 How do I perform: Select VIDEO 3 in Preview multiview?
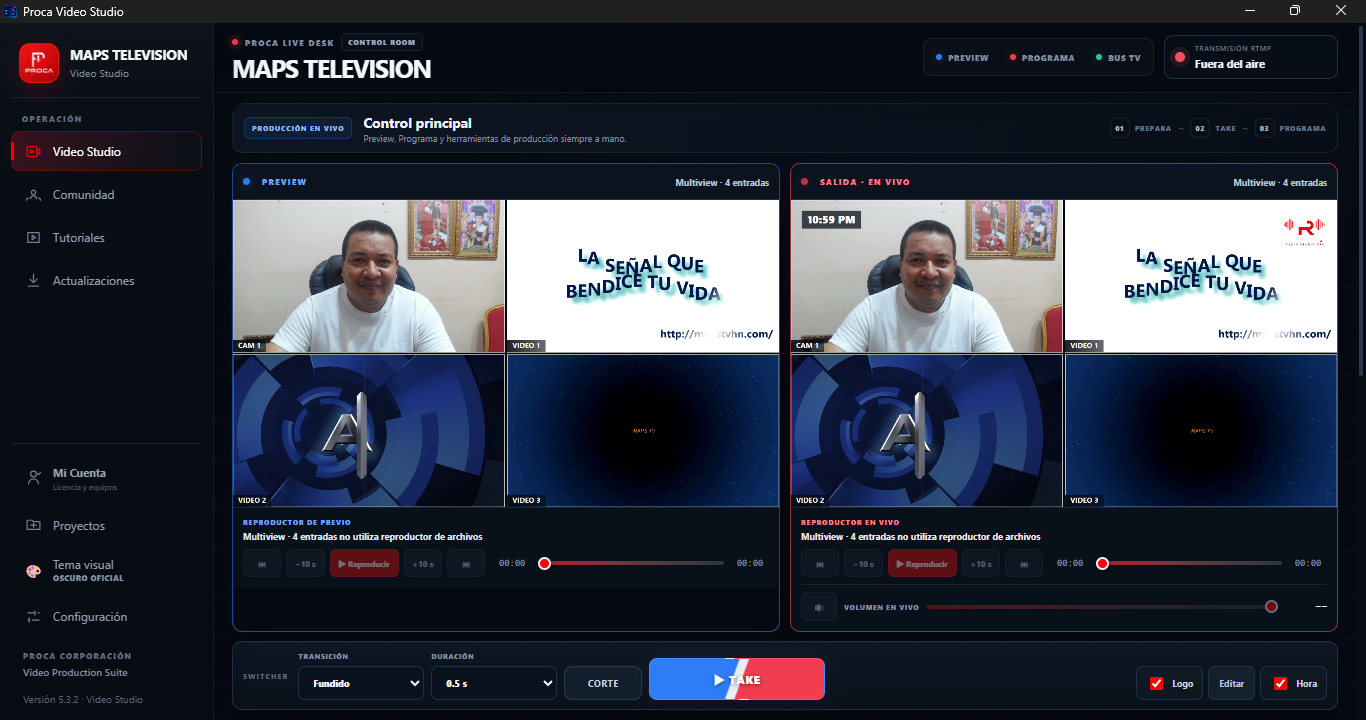tap(642, 431)
